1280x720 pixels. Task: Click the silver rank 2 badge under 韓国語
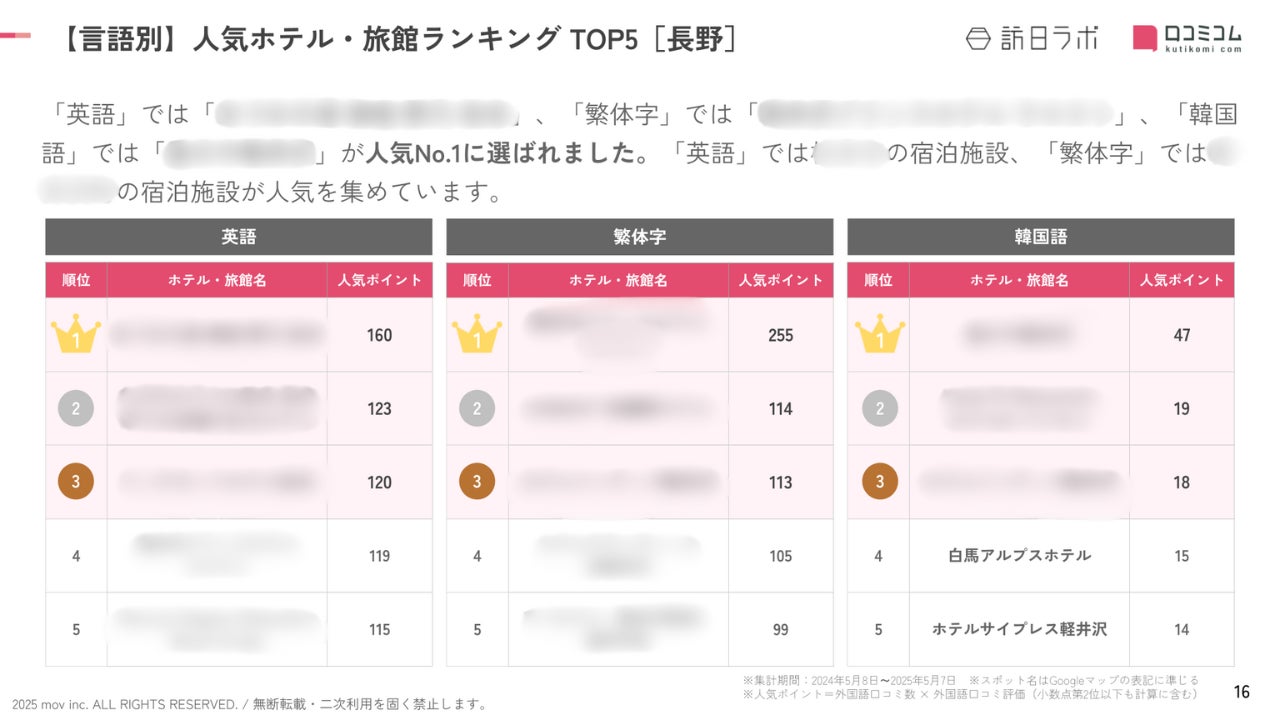click(x=879, y=408)
